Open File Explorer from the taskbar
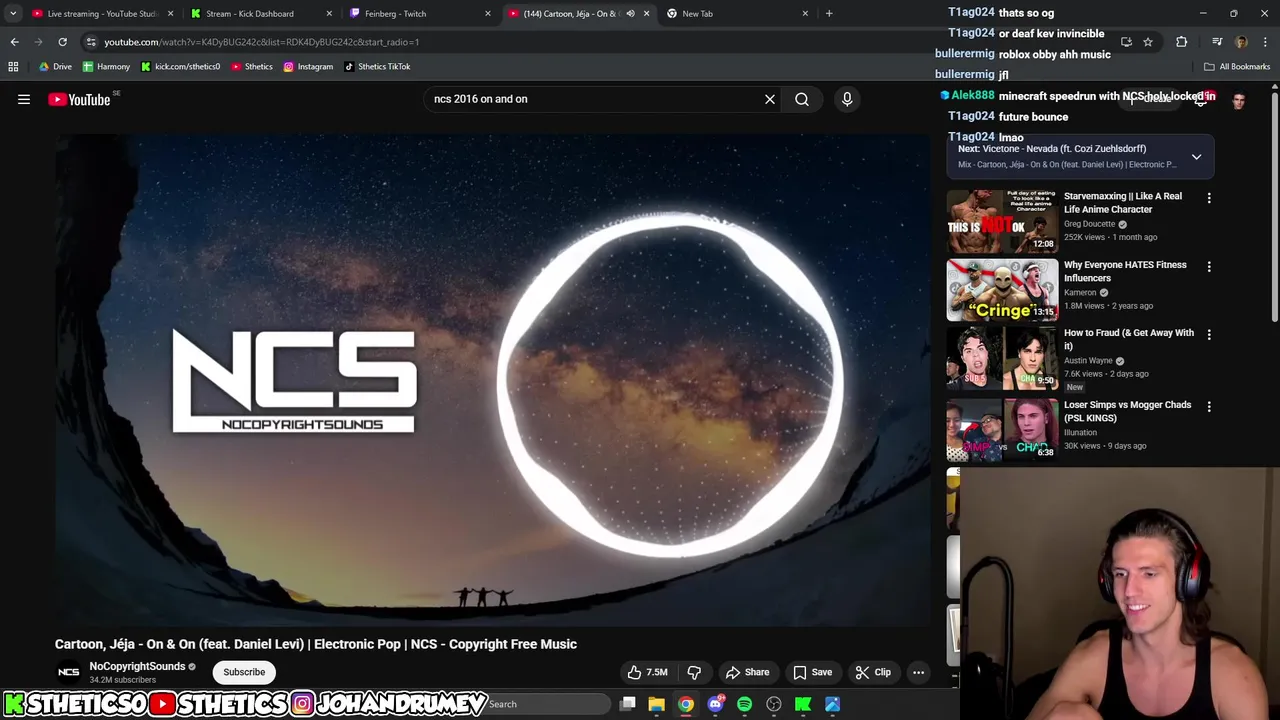Viewport: 1280px width, 720px height. click(656, 704)
